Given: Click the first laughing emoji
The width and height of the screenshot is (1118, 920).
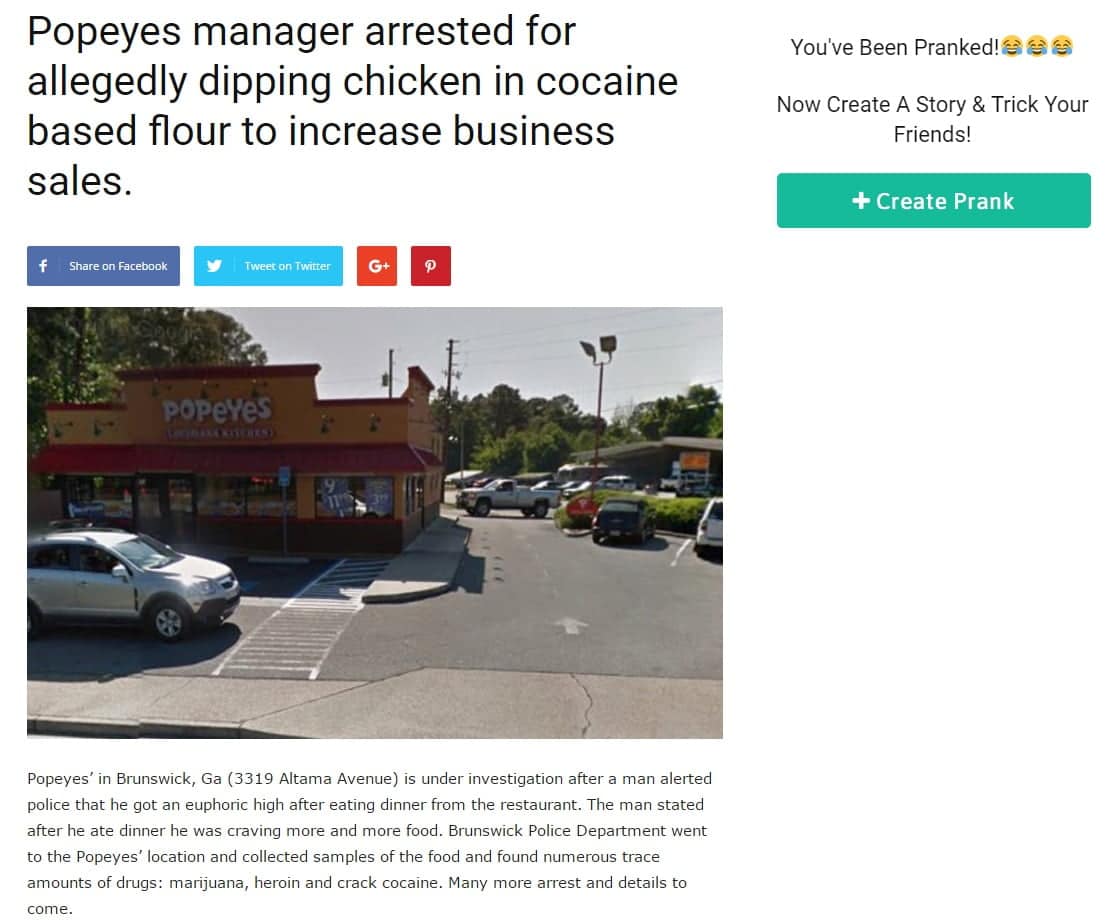Looking at the screenshot, I should [x=1011, y=46].
